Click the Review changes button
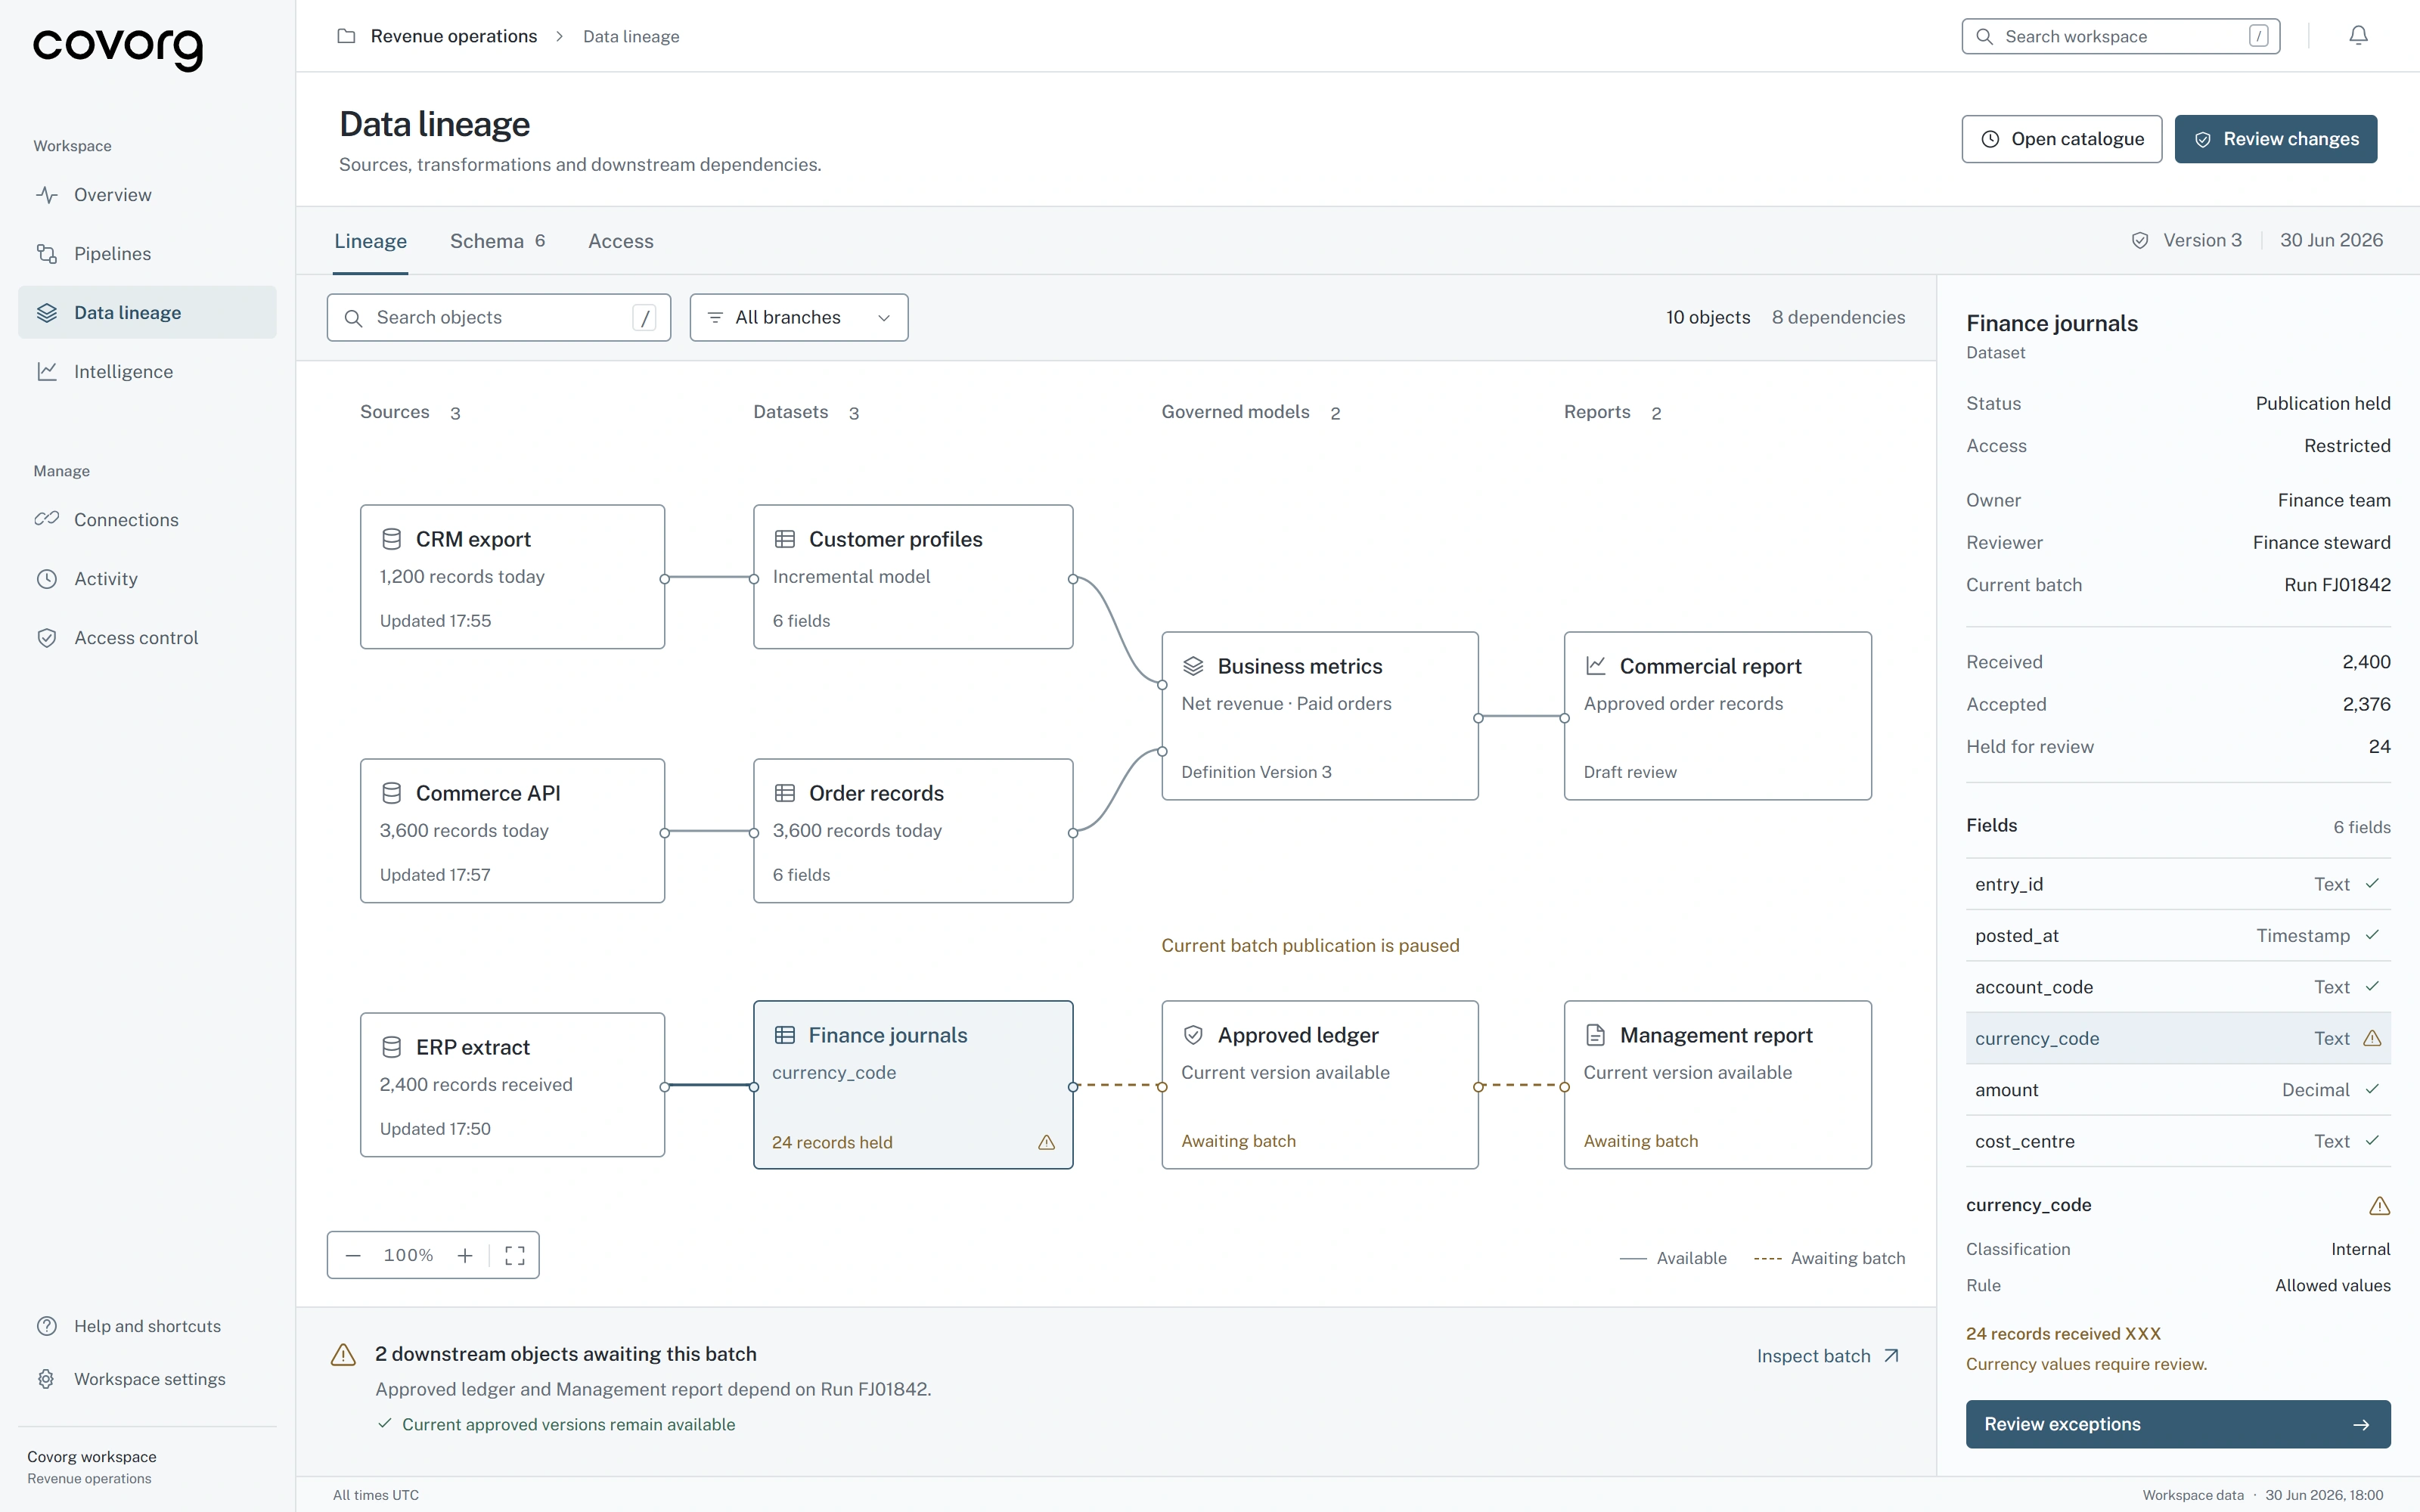Screen dimensions: 2420x1512 pos(2275,139)
